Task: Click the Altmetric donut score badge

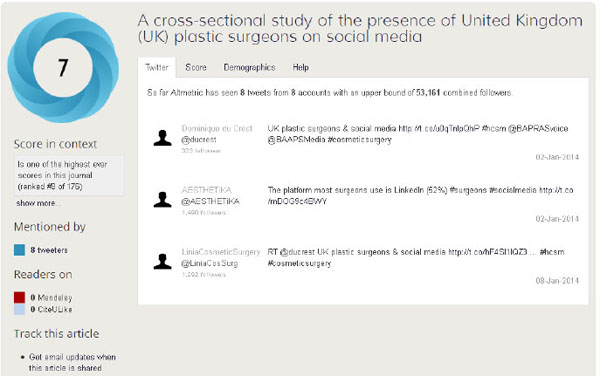Action: coord(63,67)
